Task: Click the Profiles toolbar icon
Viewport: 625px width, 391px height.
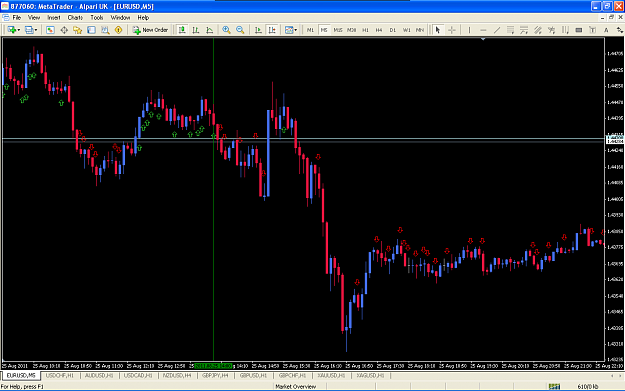Action: pos(29,30)
